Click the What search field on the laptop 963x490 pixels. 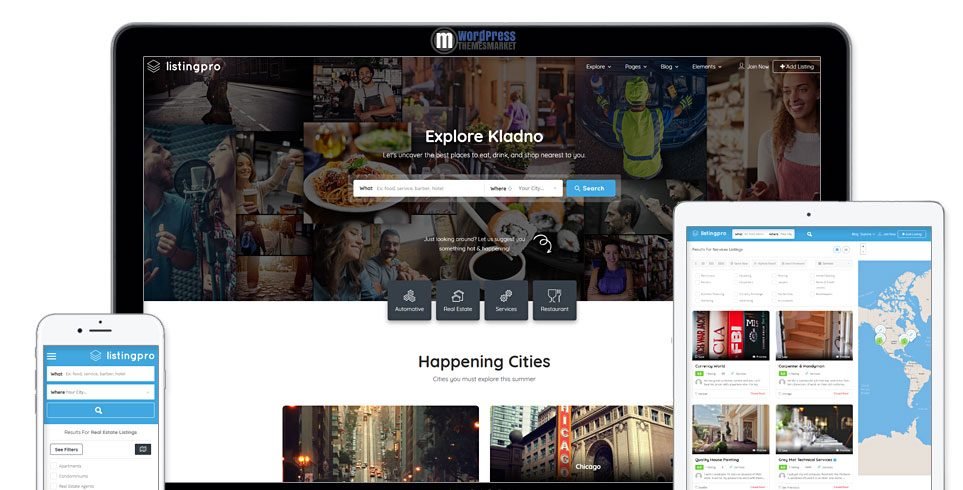coord(419,189)
